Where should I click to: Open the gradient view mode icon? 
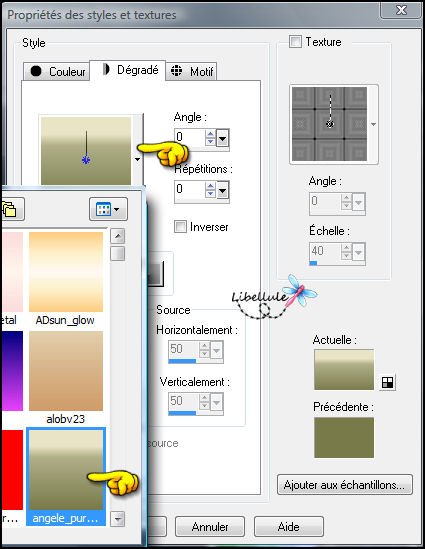108,209
